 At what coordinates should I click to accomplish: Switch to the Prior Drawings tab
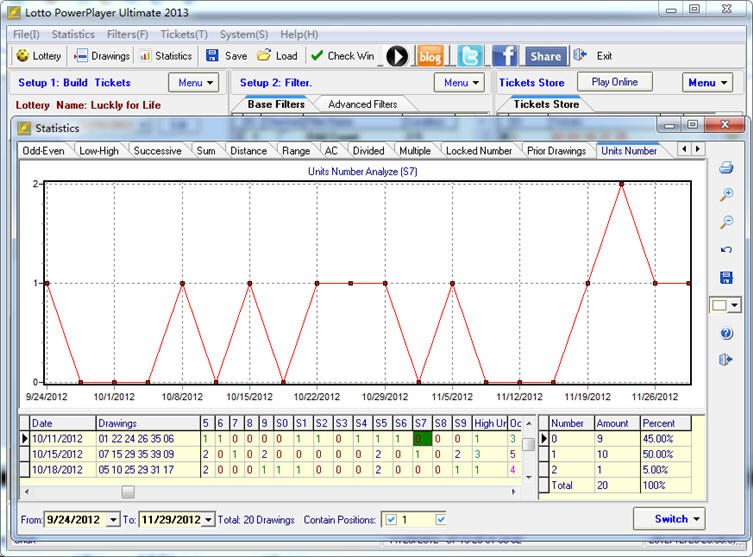556,151
